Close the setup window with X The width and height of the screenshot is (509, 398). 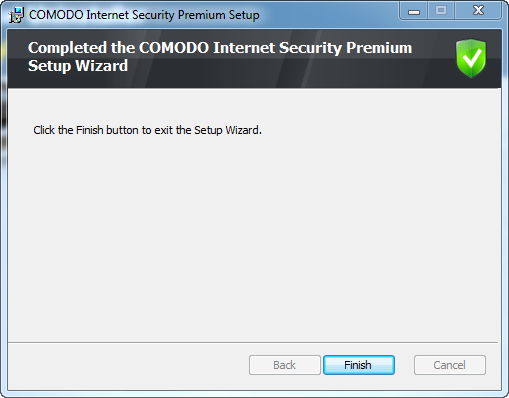tap(478, 11)
